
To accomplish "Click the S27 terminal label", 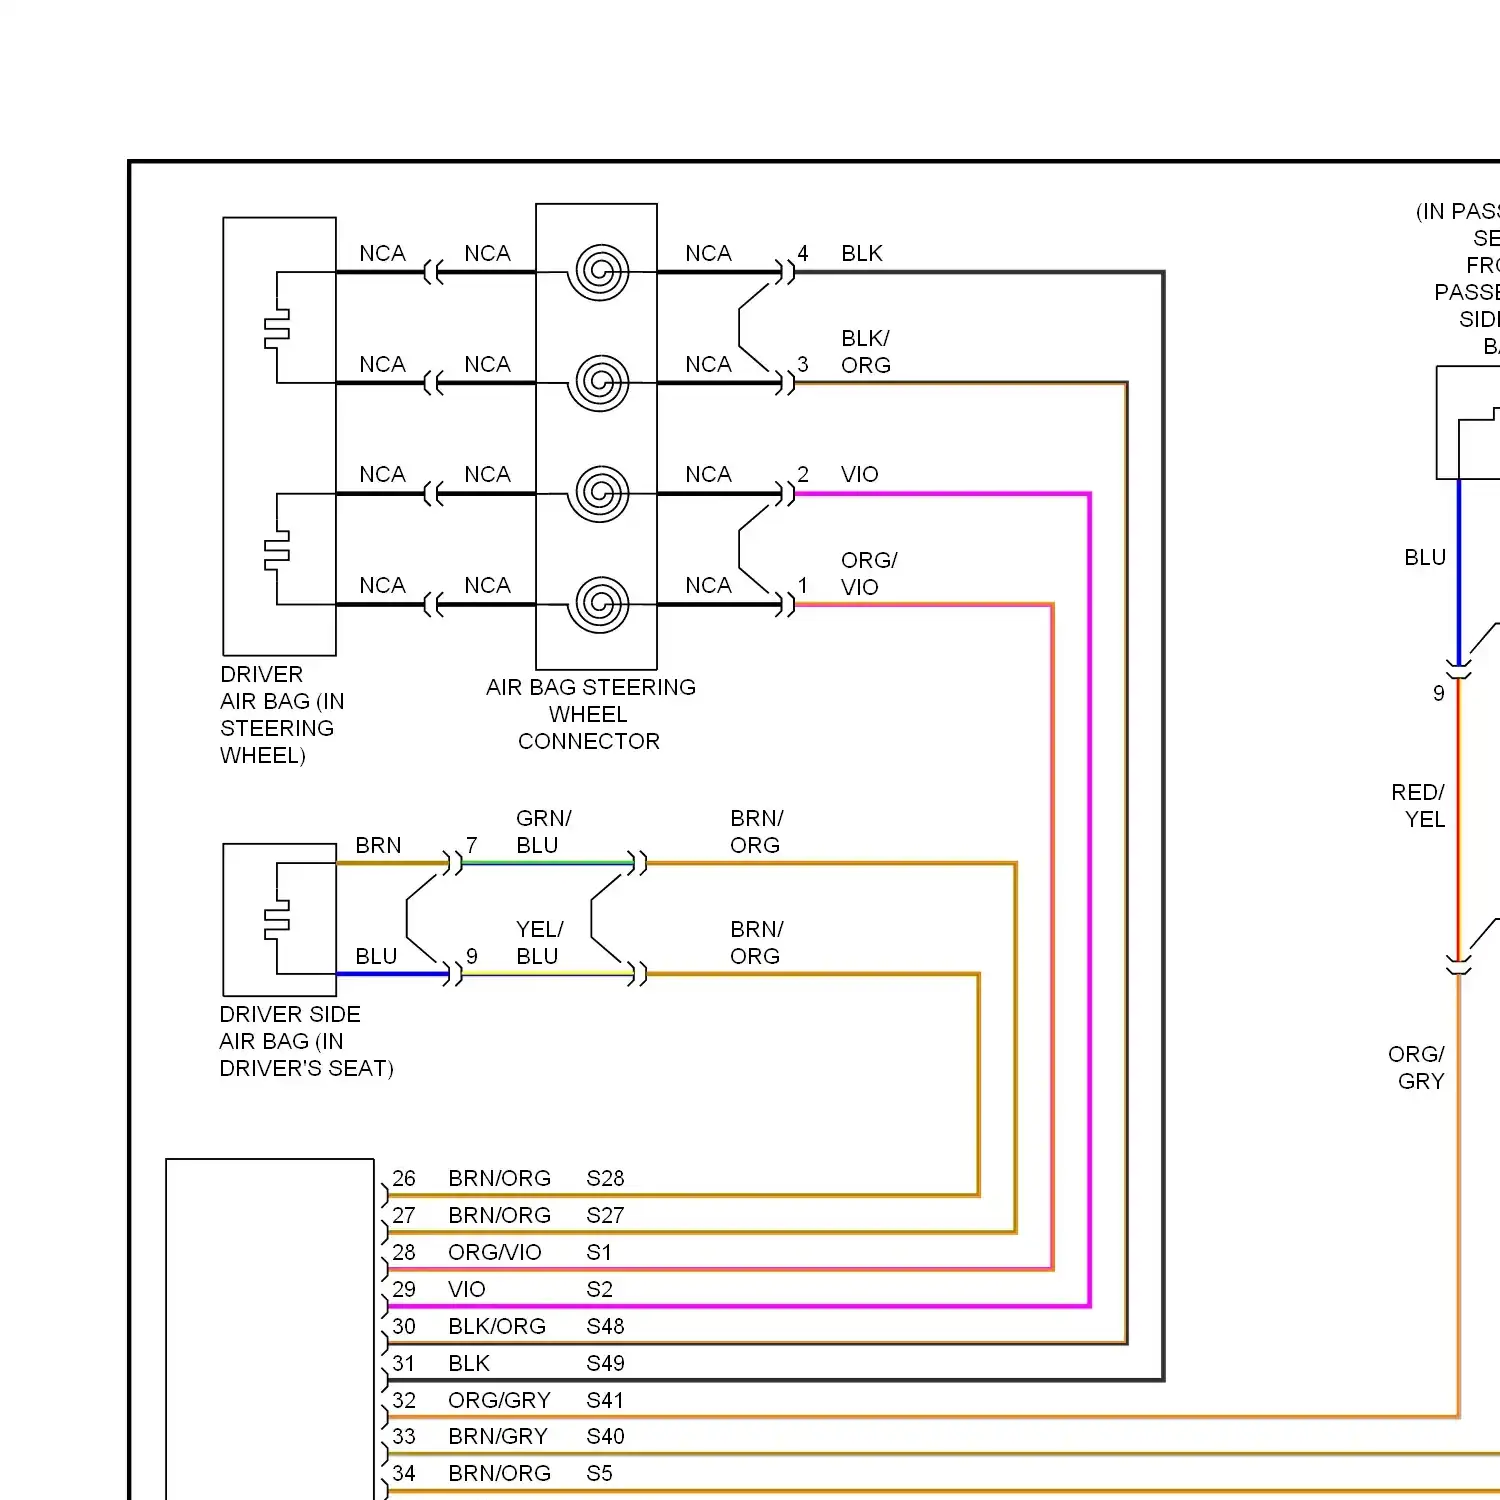I will point(605,1215).
